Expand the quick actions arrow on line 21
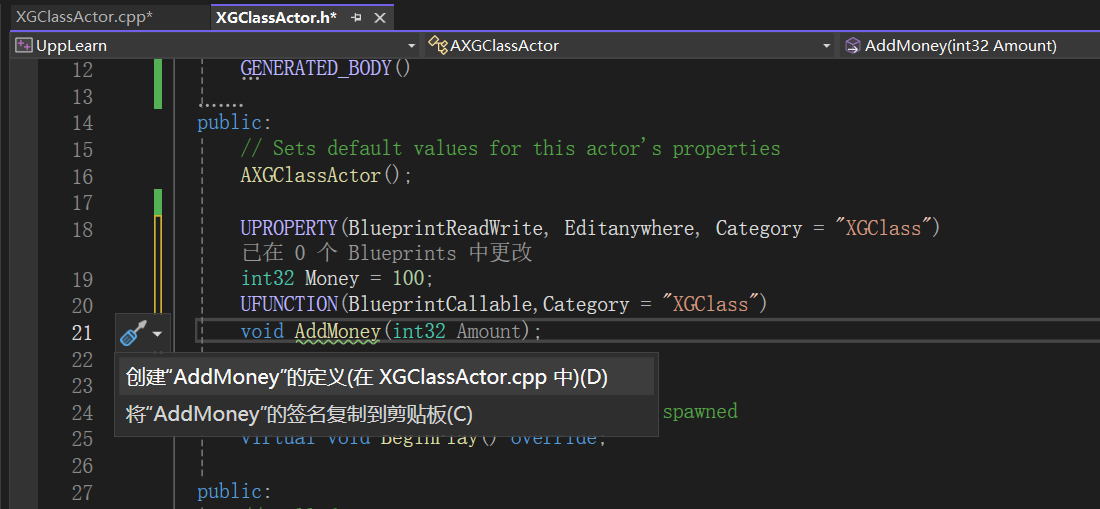The width and height of the screenshot is (1100, 509). (158, 334)
